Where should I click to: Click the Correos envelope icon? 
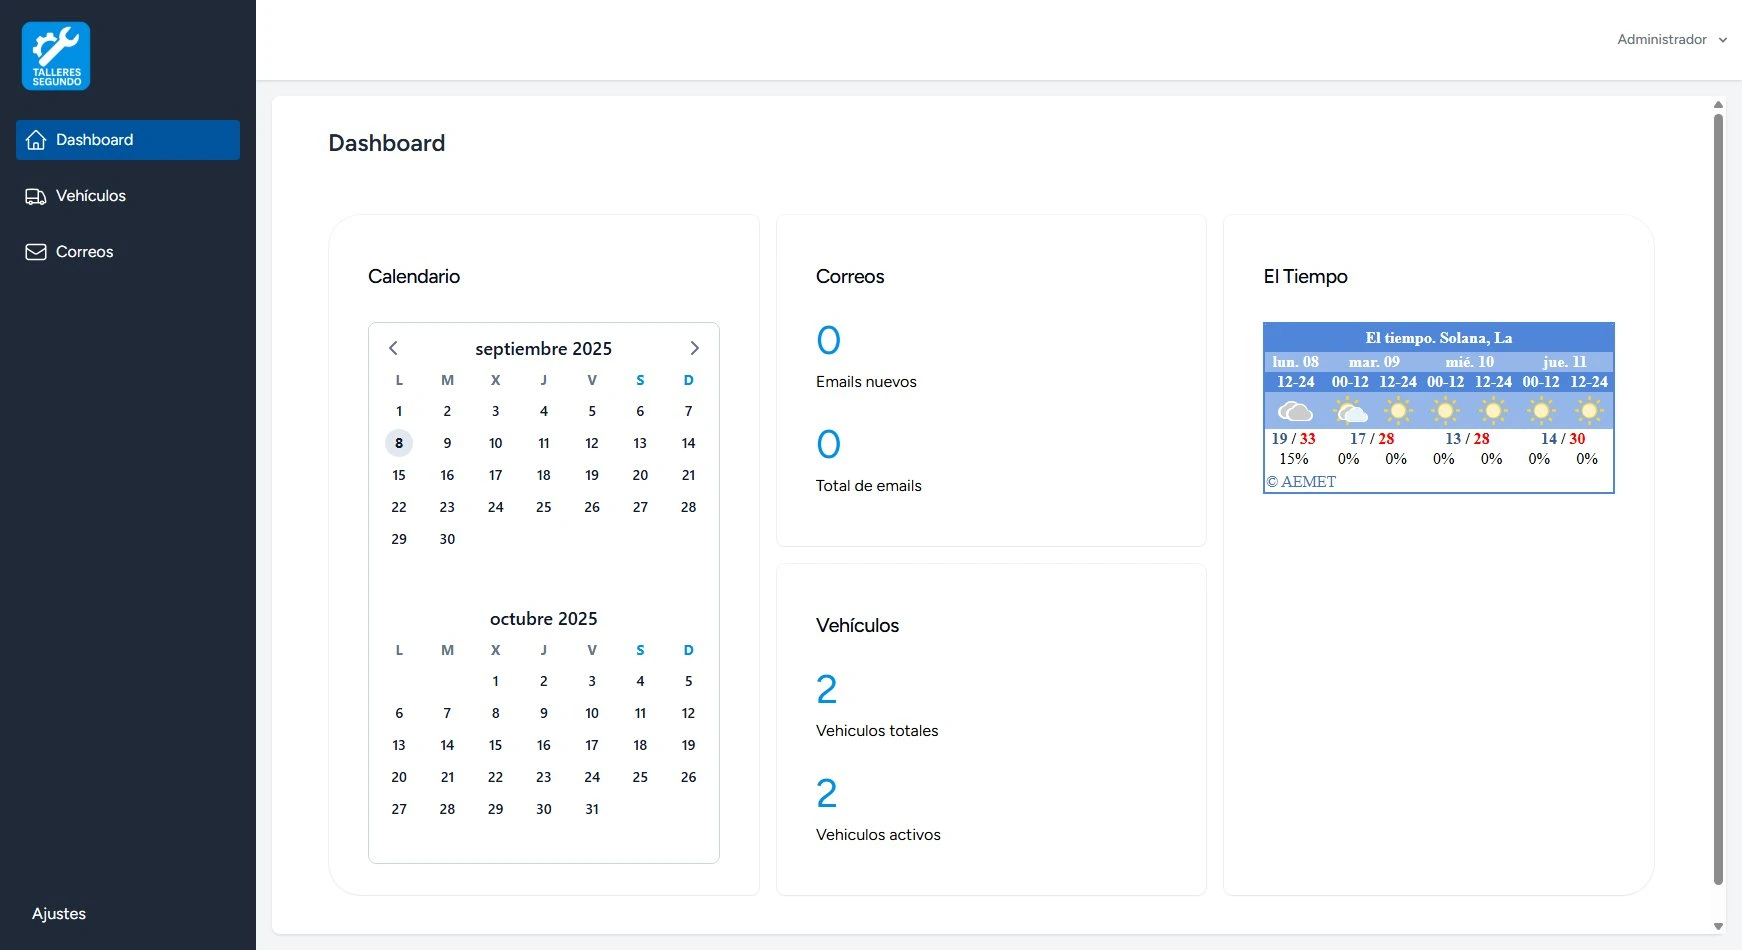36,252
